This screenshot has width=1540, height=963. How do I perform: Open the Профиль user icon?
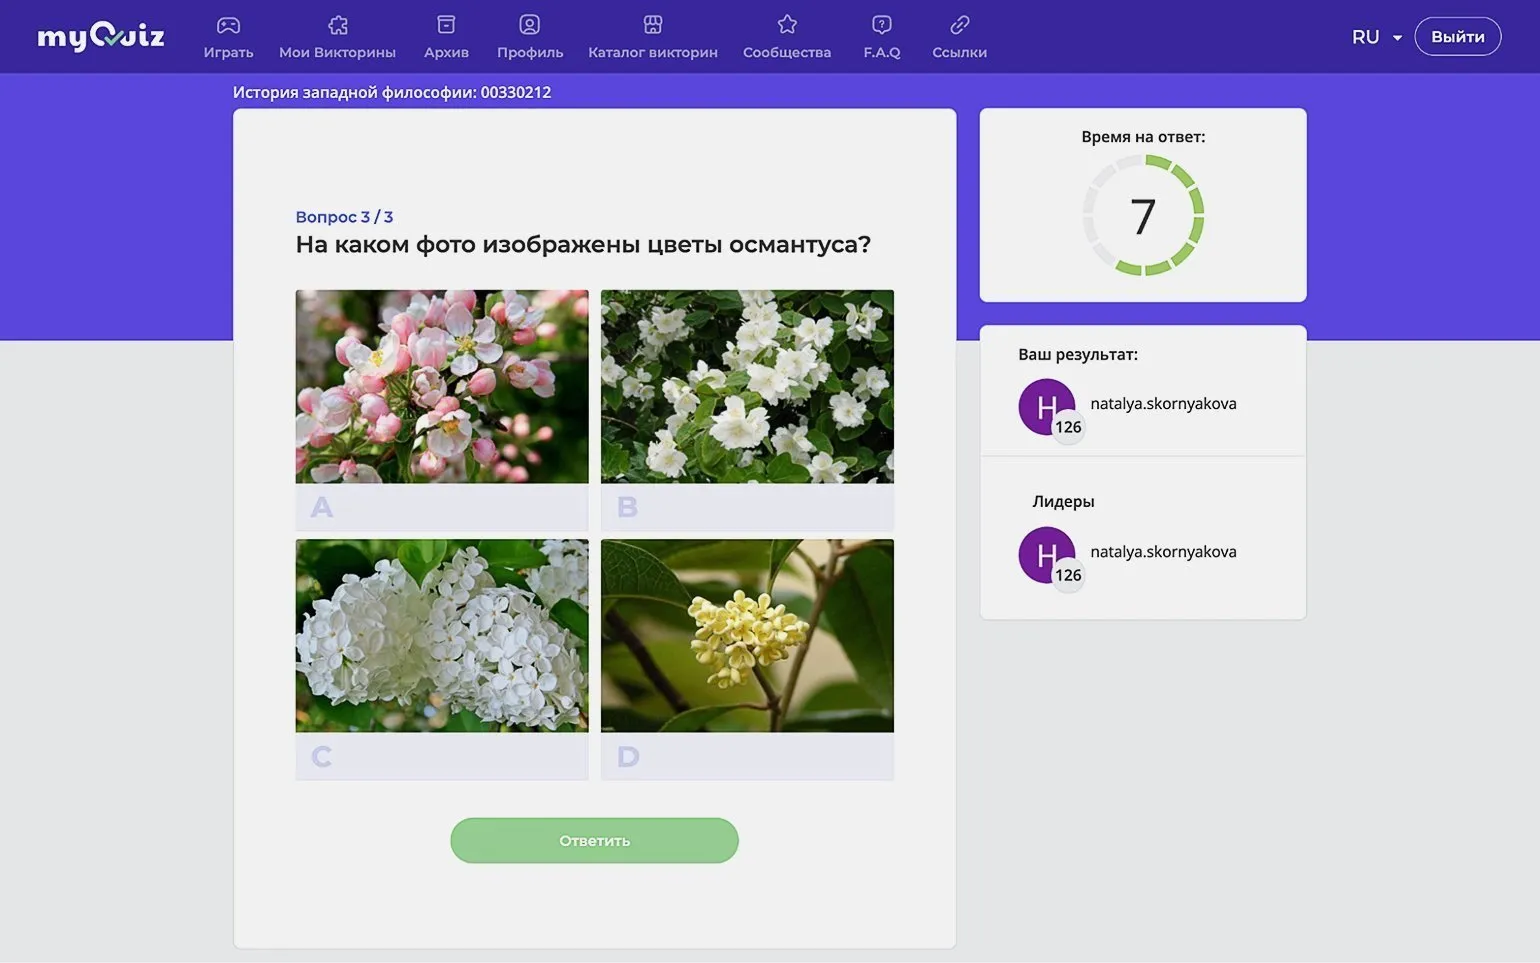(x=530, y=25)
